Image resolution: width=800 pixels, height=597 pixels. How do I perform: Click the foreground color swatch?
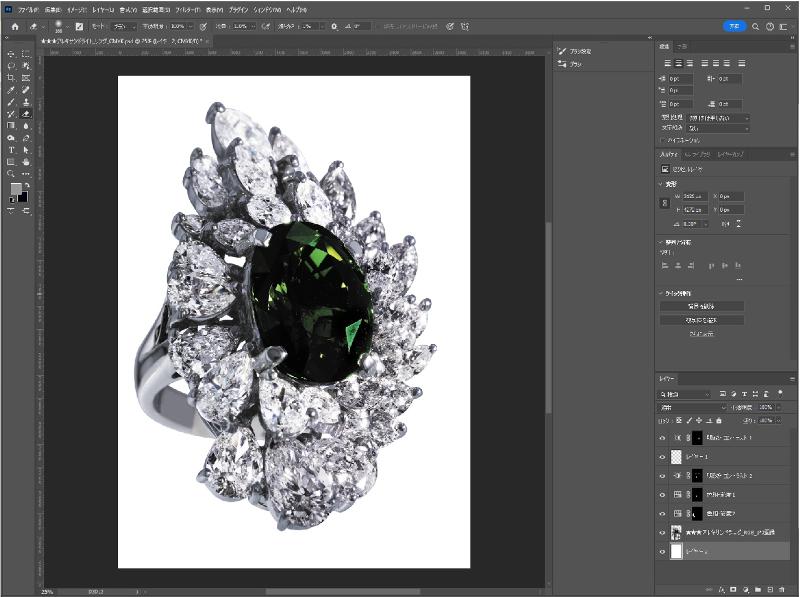click(16, 189)
